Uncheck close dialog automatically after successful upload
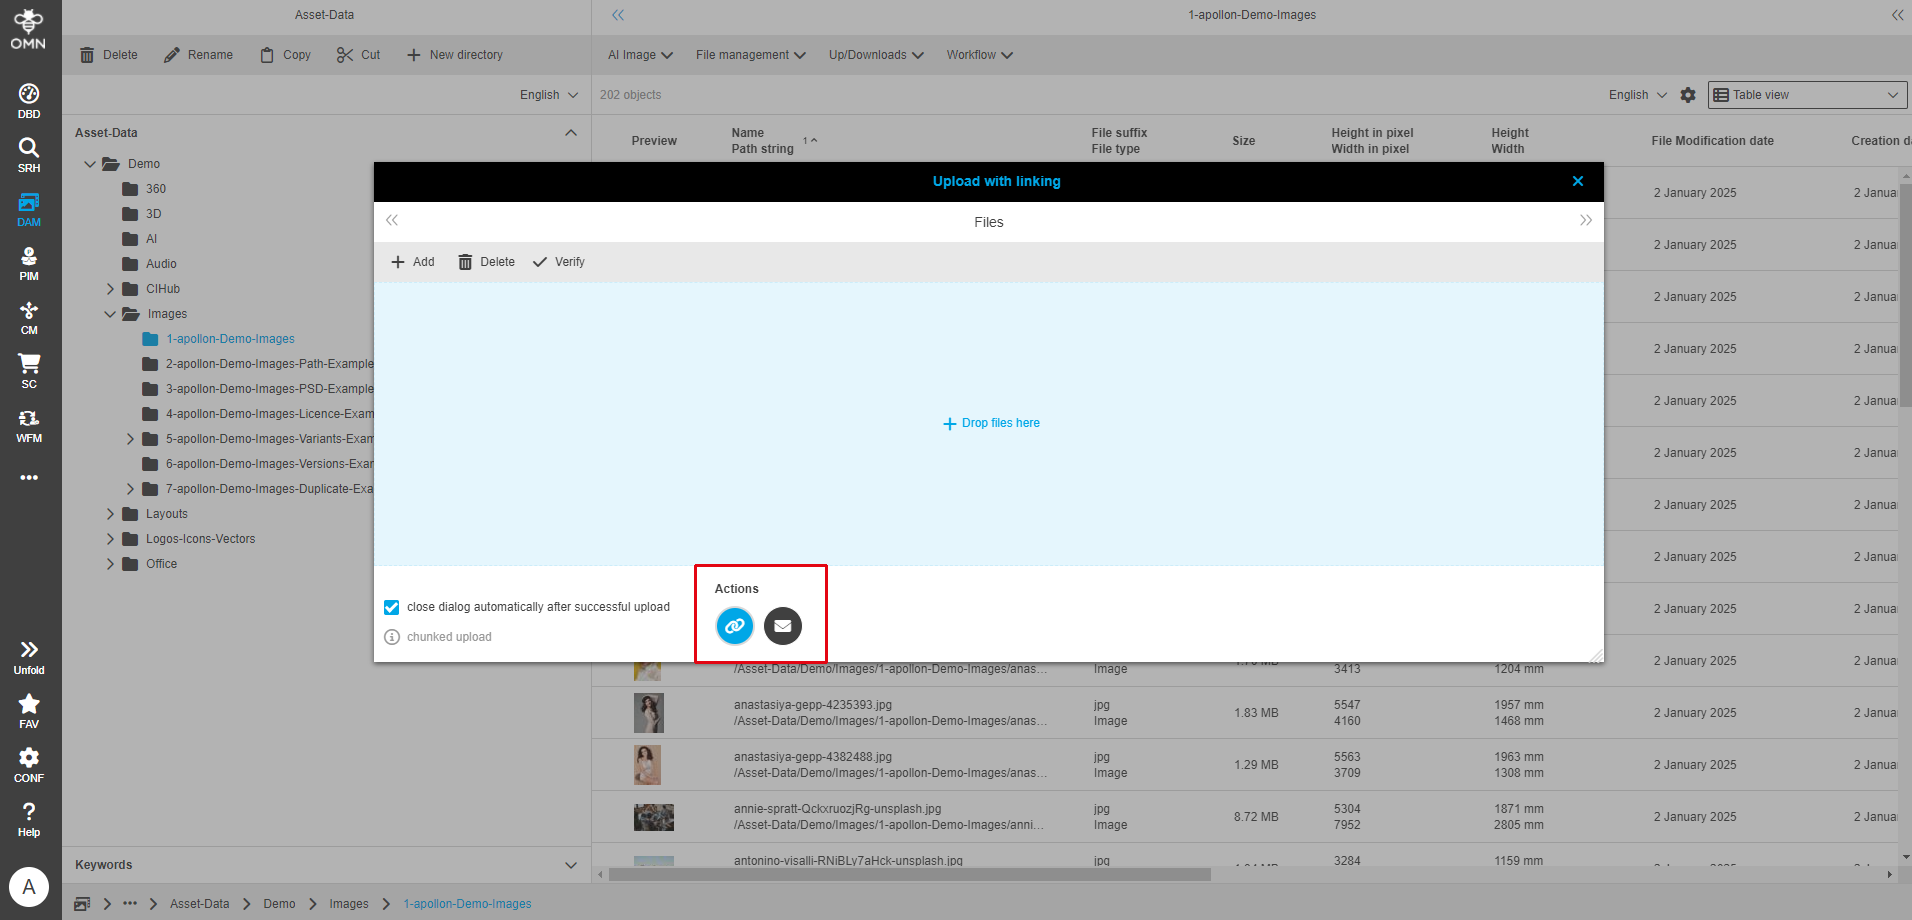The width and height of the screenshot is (1912, 920). (x=390, y=607)
